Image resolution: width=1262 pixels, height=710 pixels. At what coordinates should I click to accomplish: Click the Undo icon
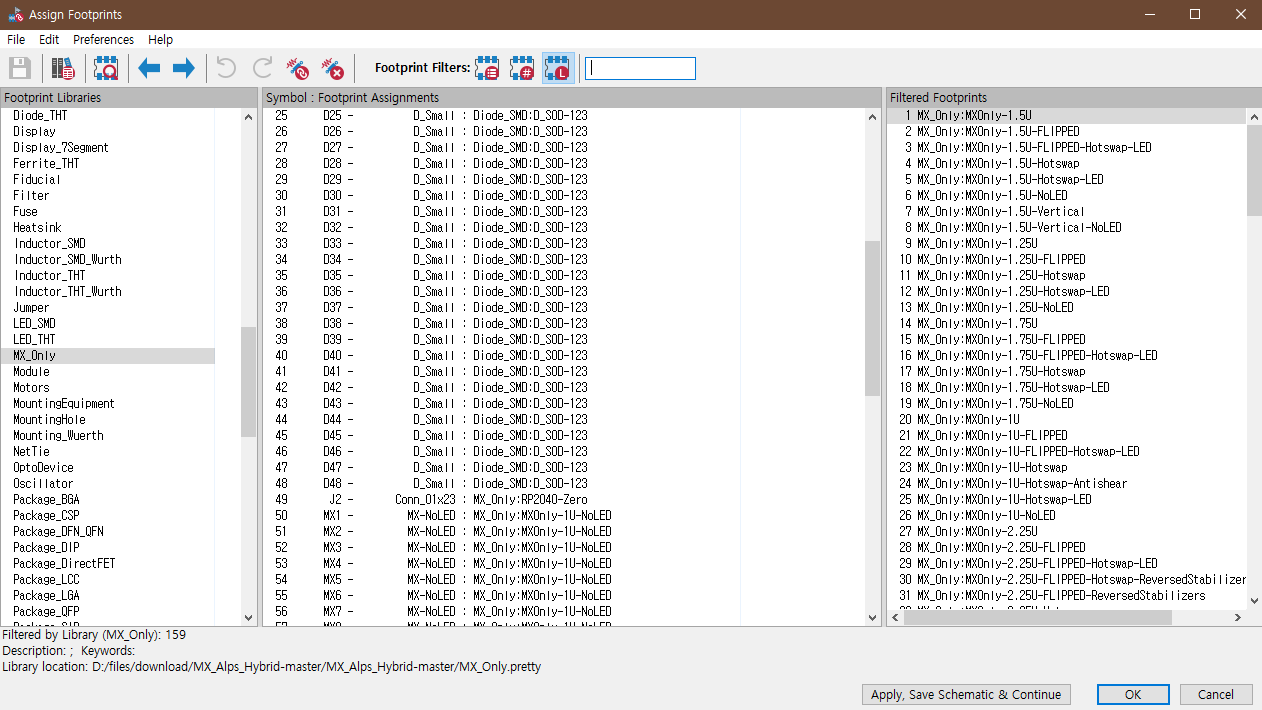227,69
